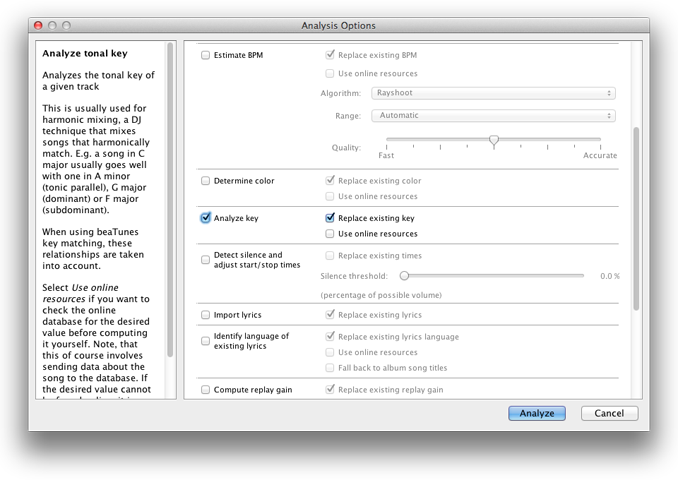The width and height of the screenshot is (678, 480).
Task: Toggle Fall back to album song titles
Action: click(x=330, y=368)
